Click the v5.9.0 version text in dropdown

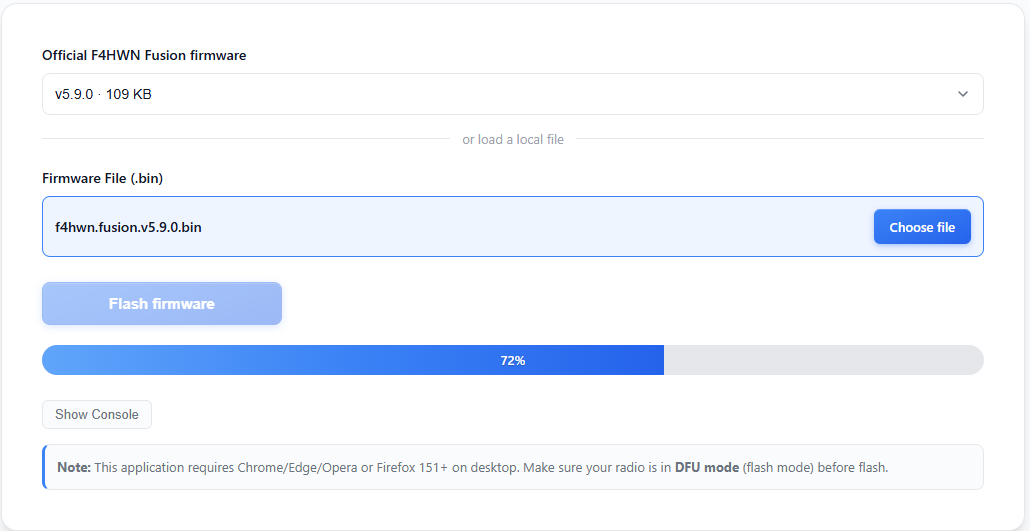(x=74, y=94)
